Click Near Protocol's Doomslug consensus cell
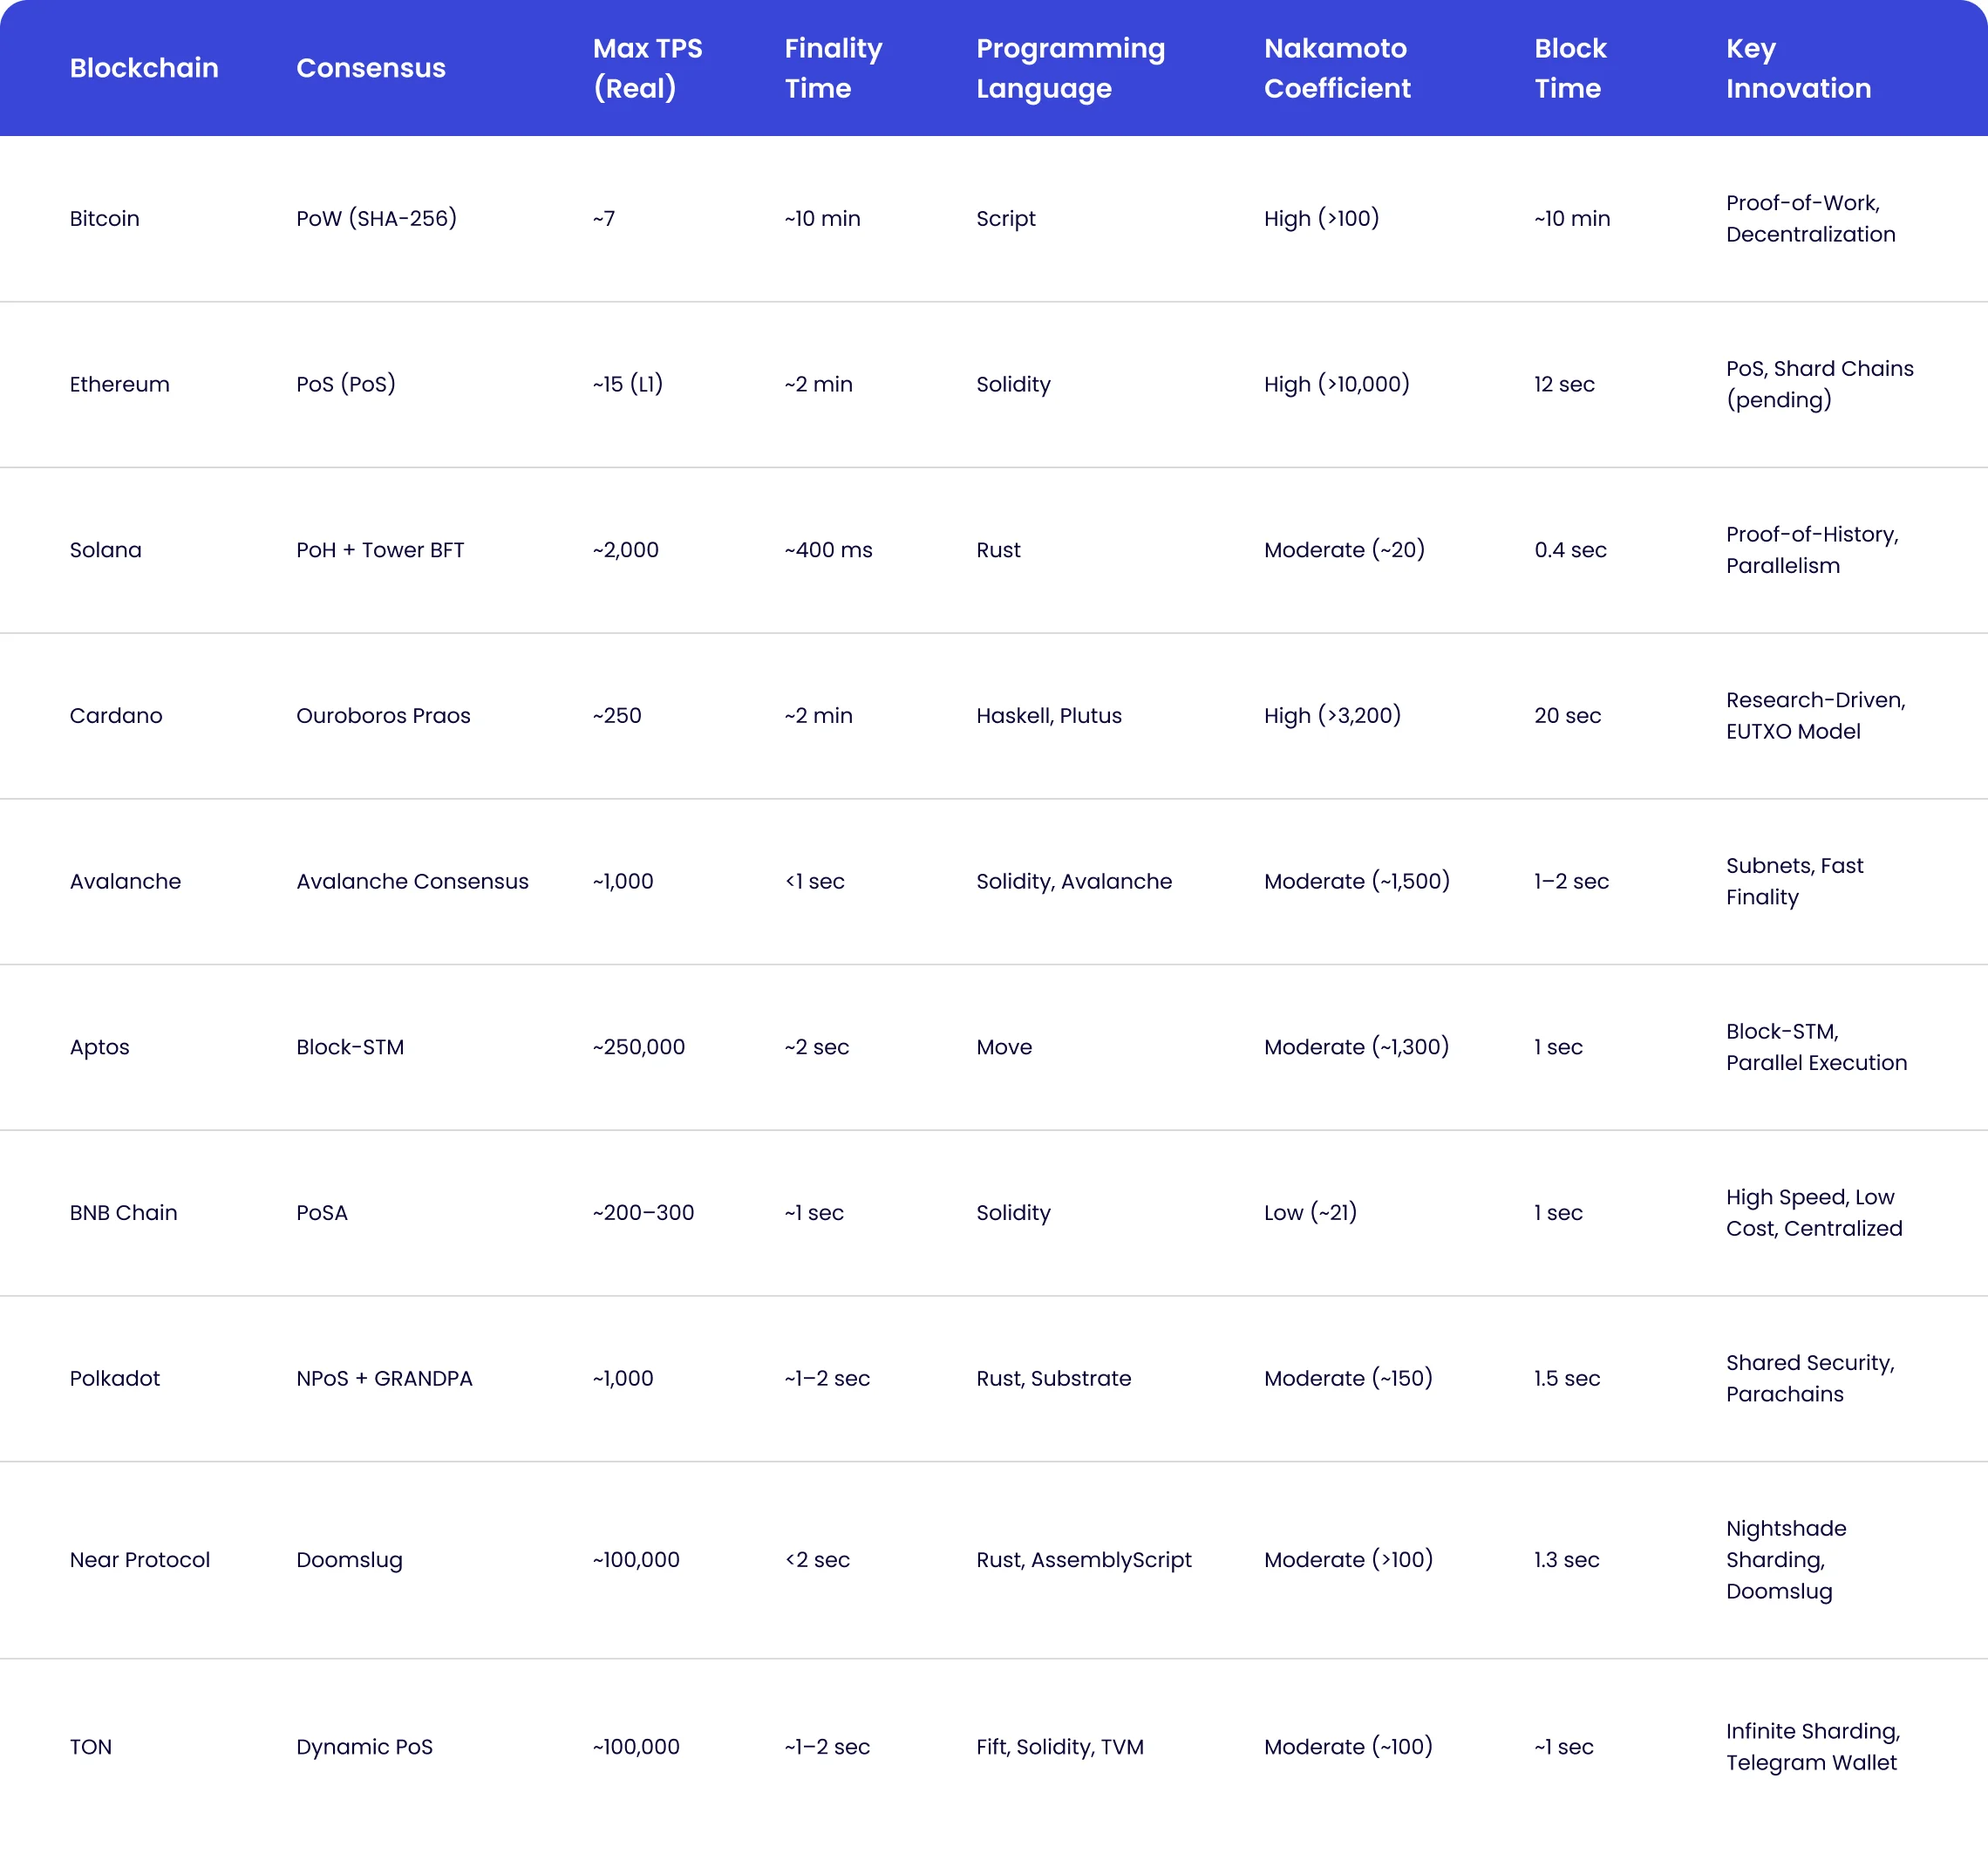 (x=349, y=1559)
